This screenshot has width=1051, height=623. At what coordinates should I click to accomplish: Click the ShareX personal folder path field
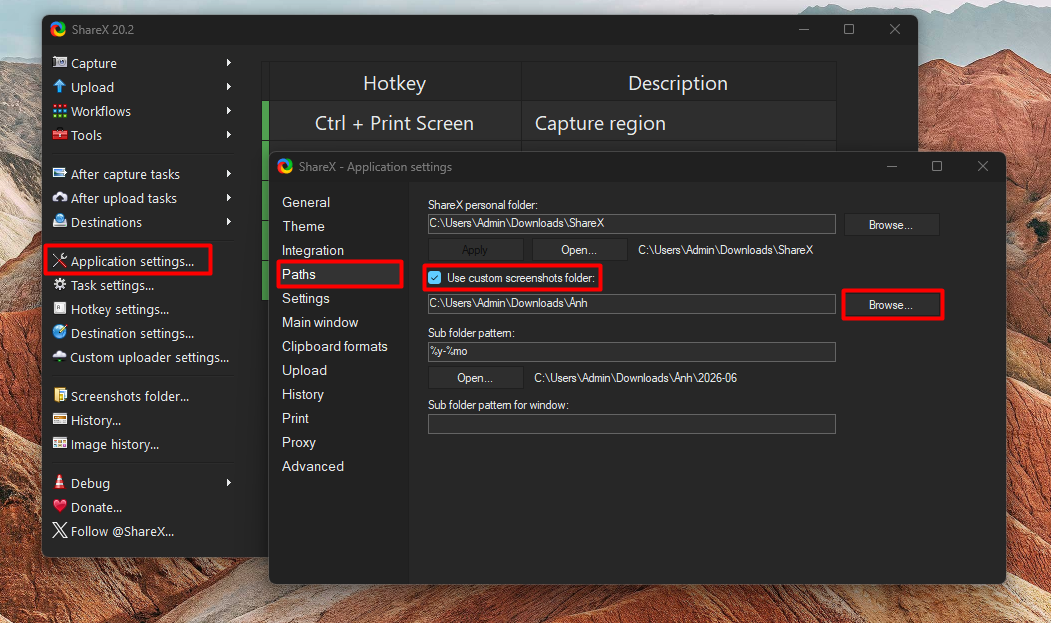coord(631,224)
